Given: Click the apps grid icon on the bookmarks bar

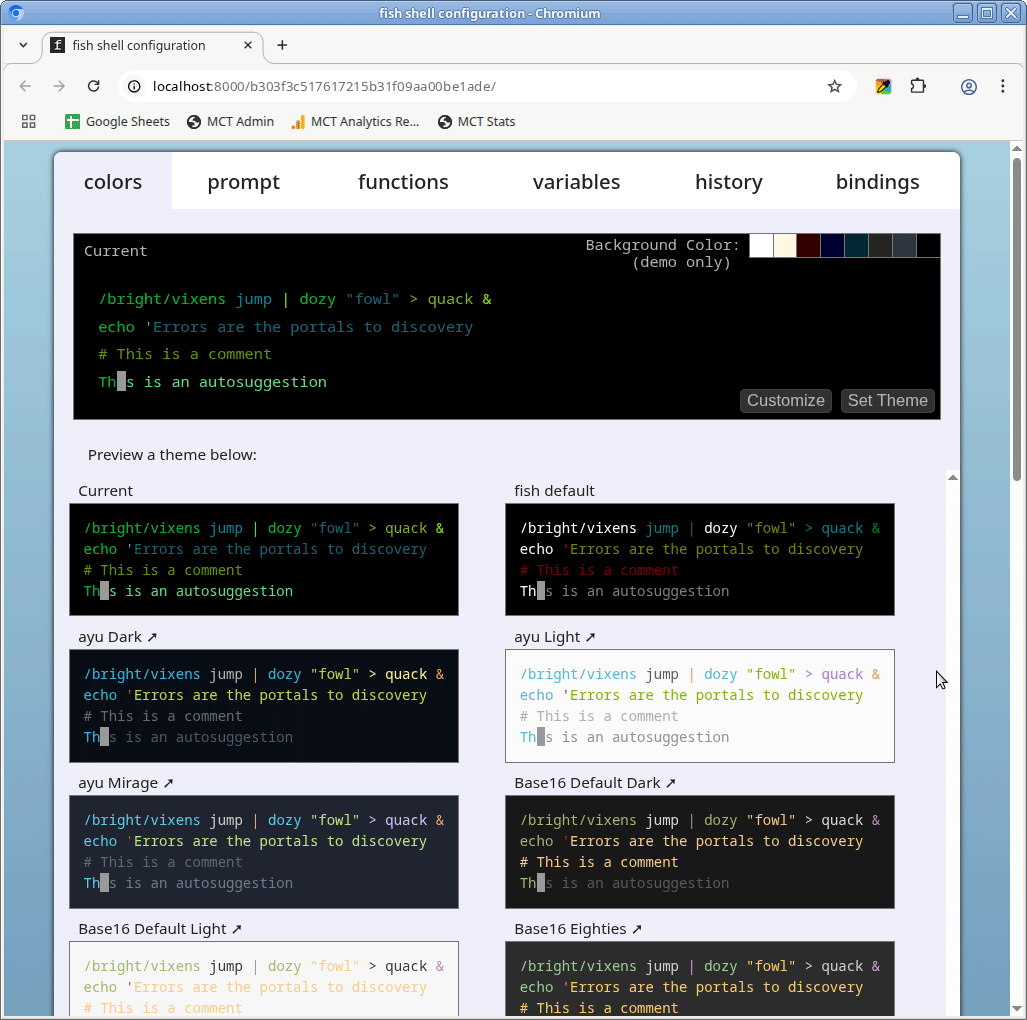Looking at the screenshot, I should [x=28, y=121].
